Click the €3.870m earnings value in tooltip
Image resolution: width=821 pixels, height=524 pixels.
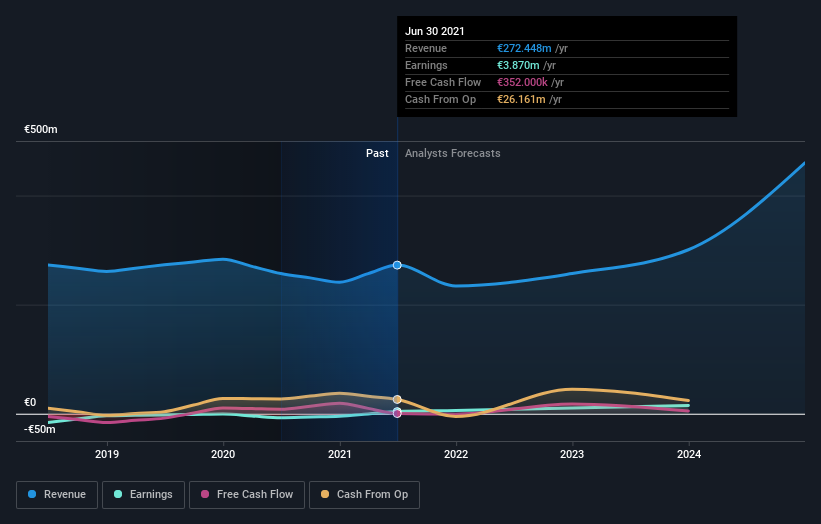(x=518, y=65)
